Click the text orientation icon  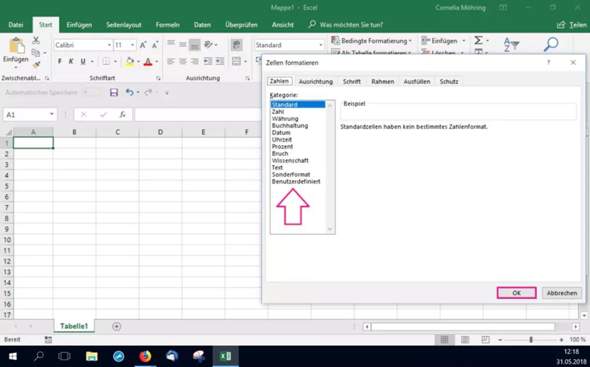[x=208, y=45]
